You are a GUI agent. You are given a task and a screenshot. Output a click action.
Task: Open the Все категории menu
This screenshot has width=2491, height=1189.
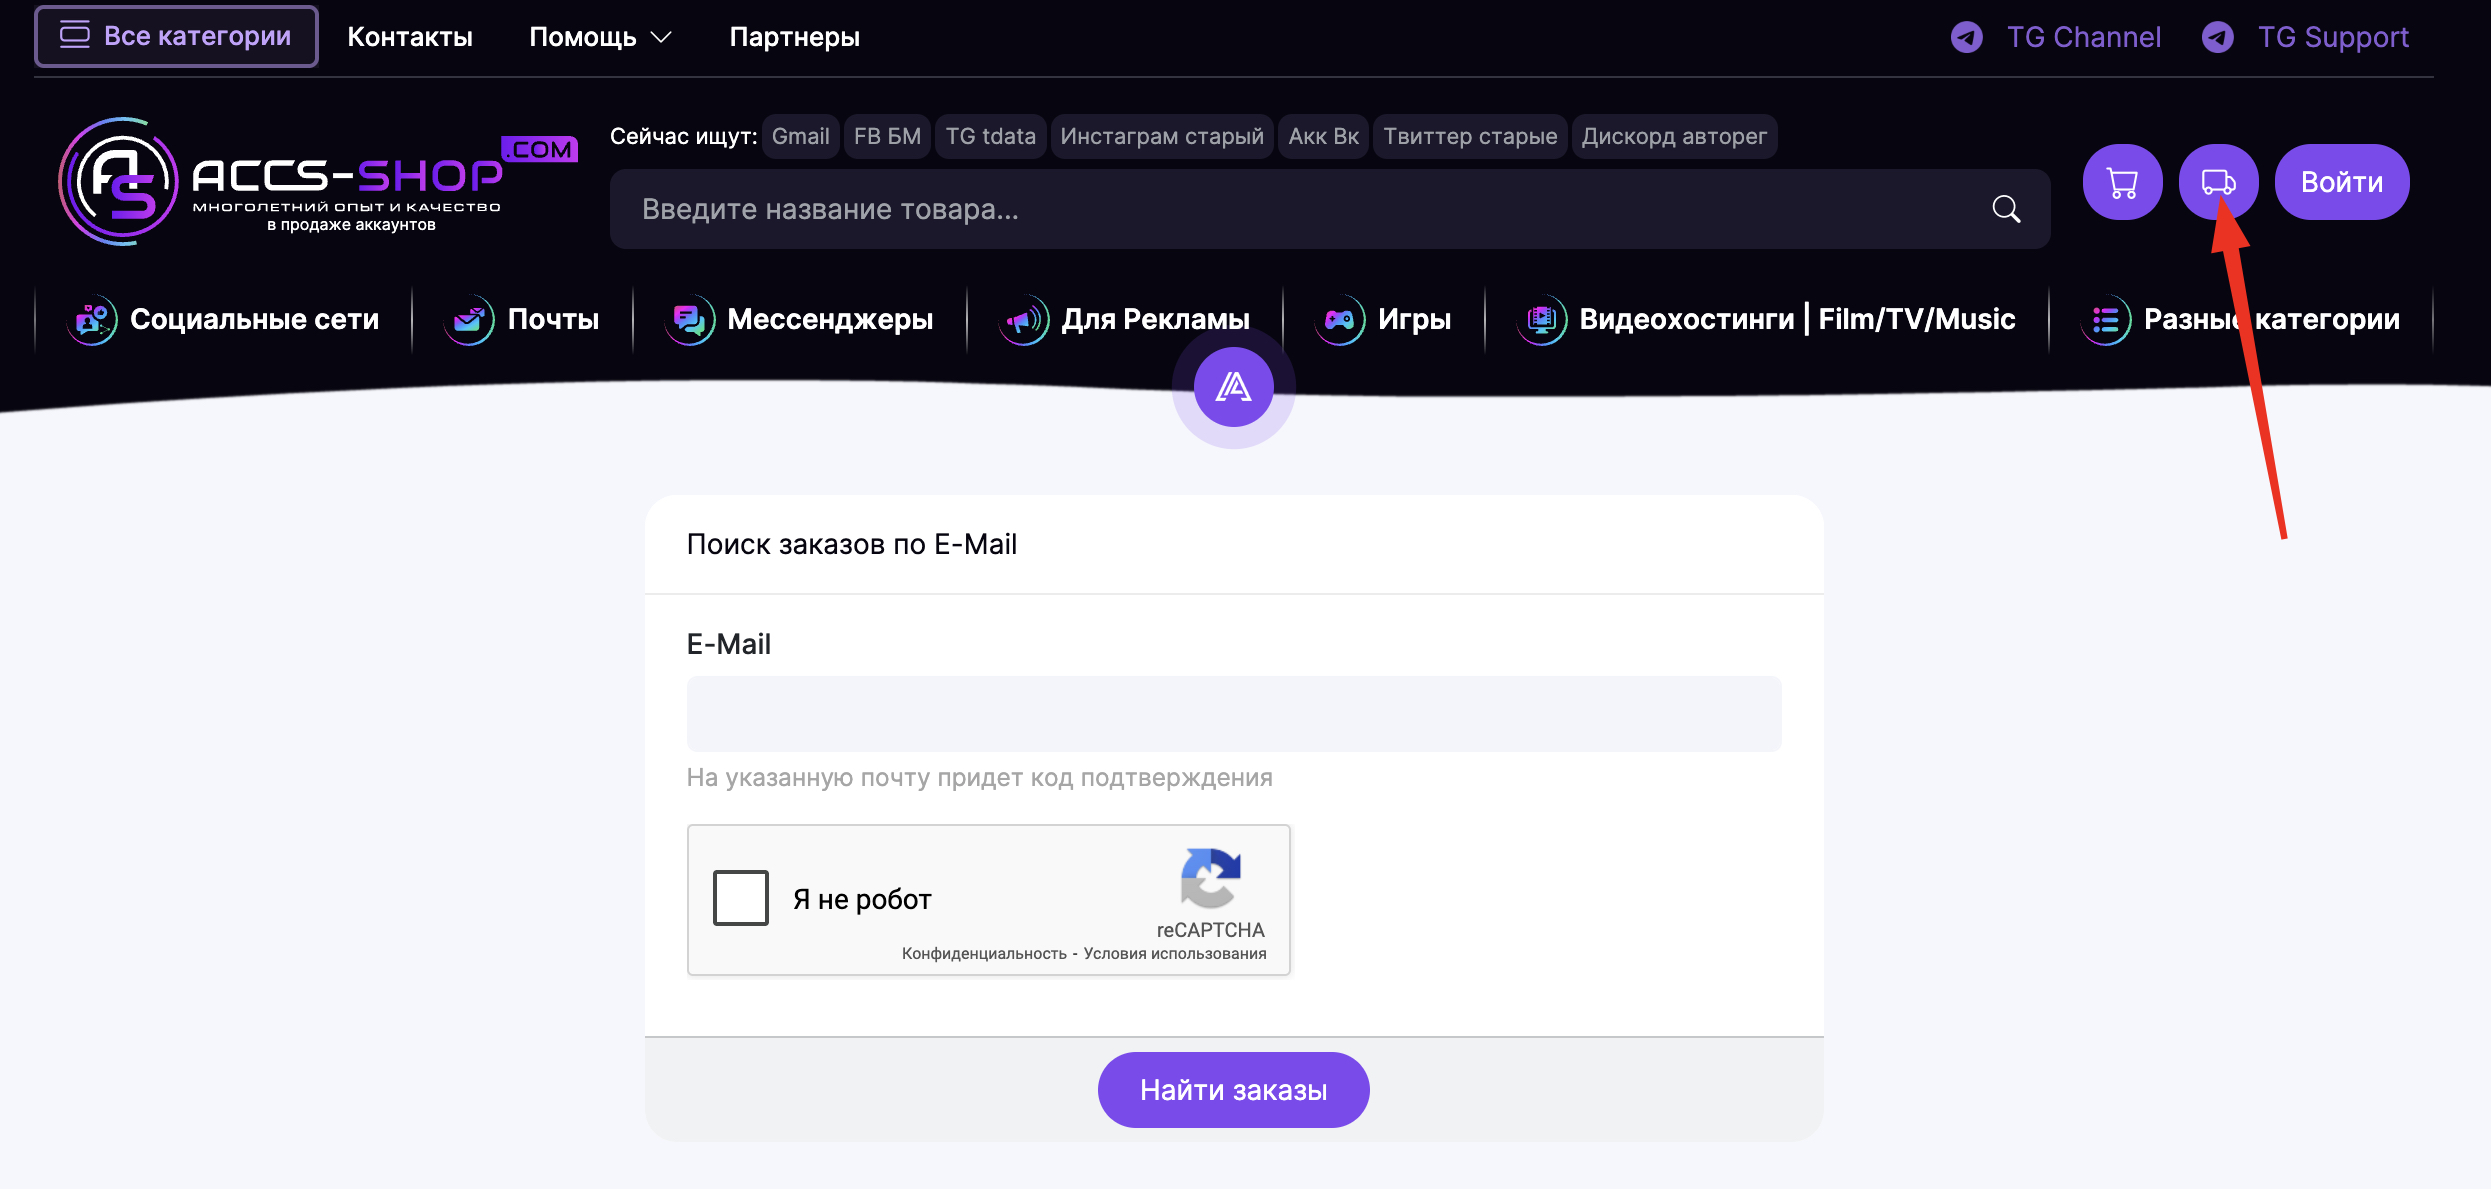[176, 36]
